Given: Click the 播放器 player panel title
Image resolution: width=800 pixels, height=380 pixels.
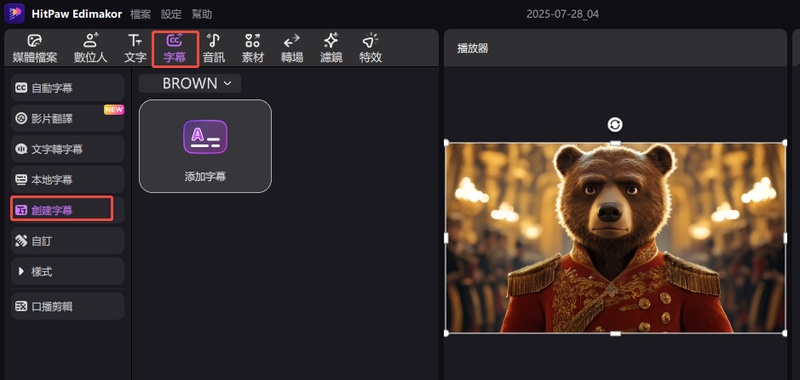Looking at the screenshot, I should tap(472, 48).
